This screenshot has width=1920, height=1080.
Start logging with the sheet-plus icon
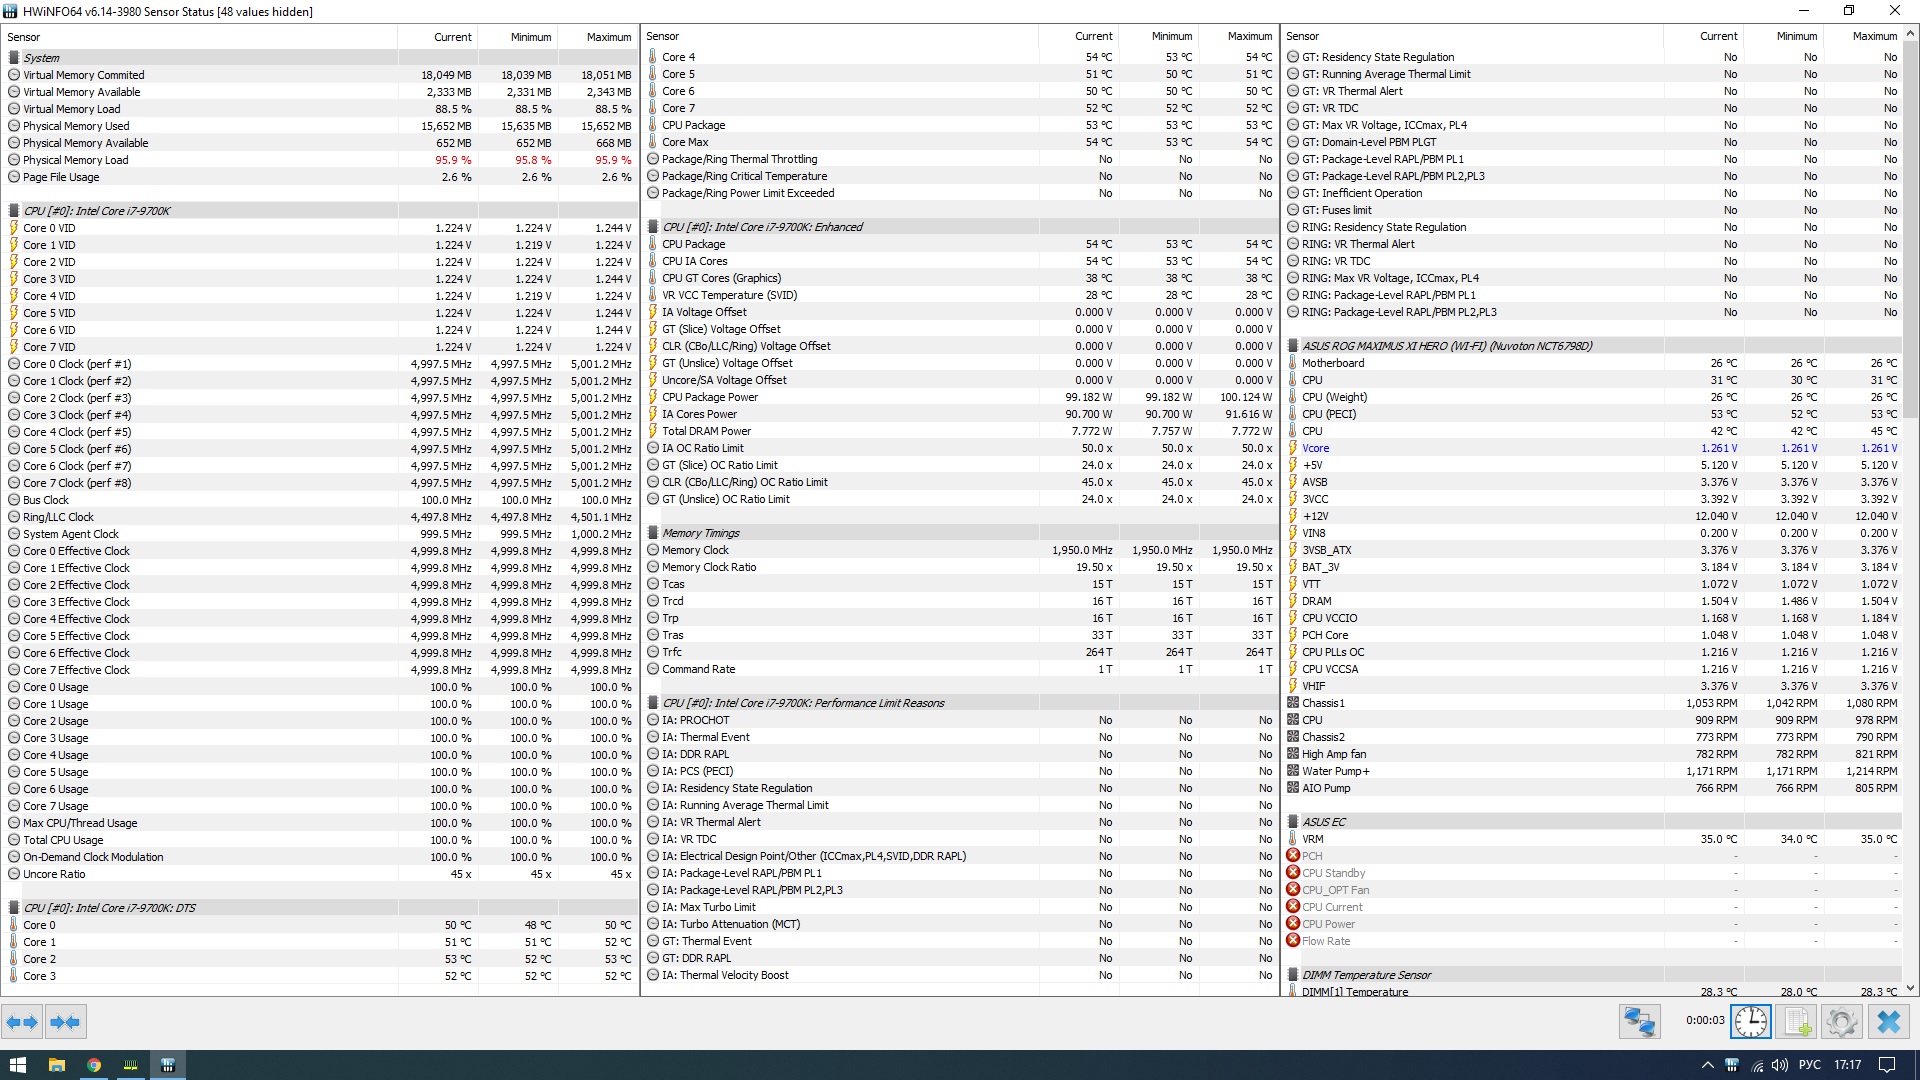pos(1796,1022)
